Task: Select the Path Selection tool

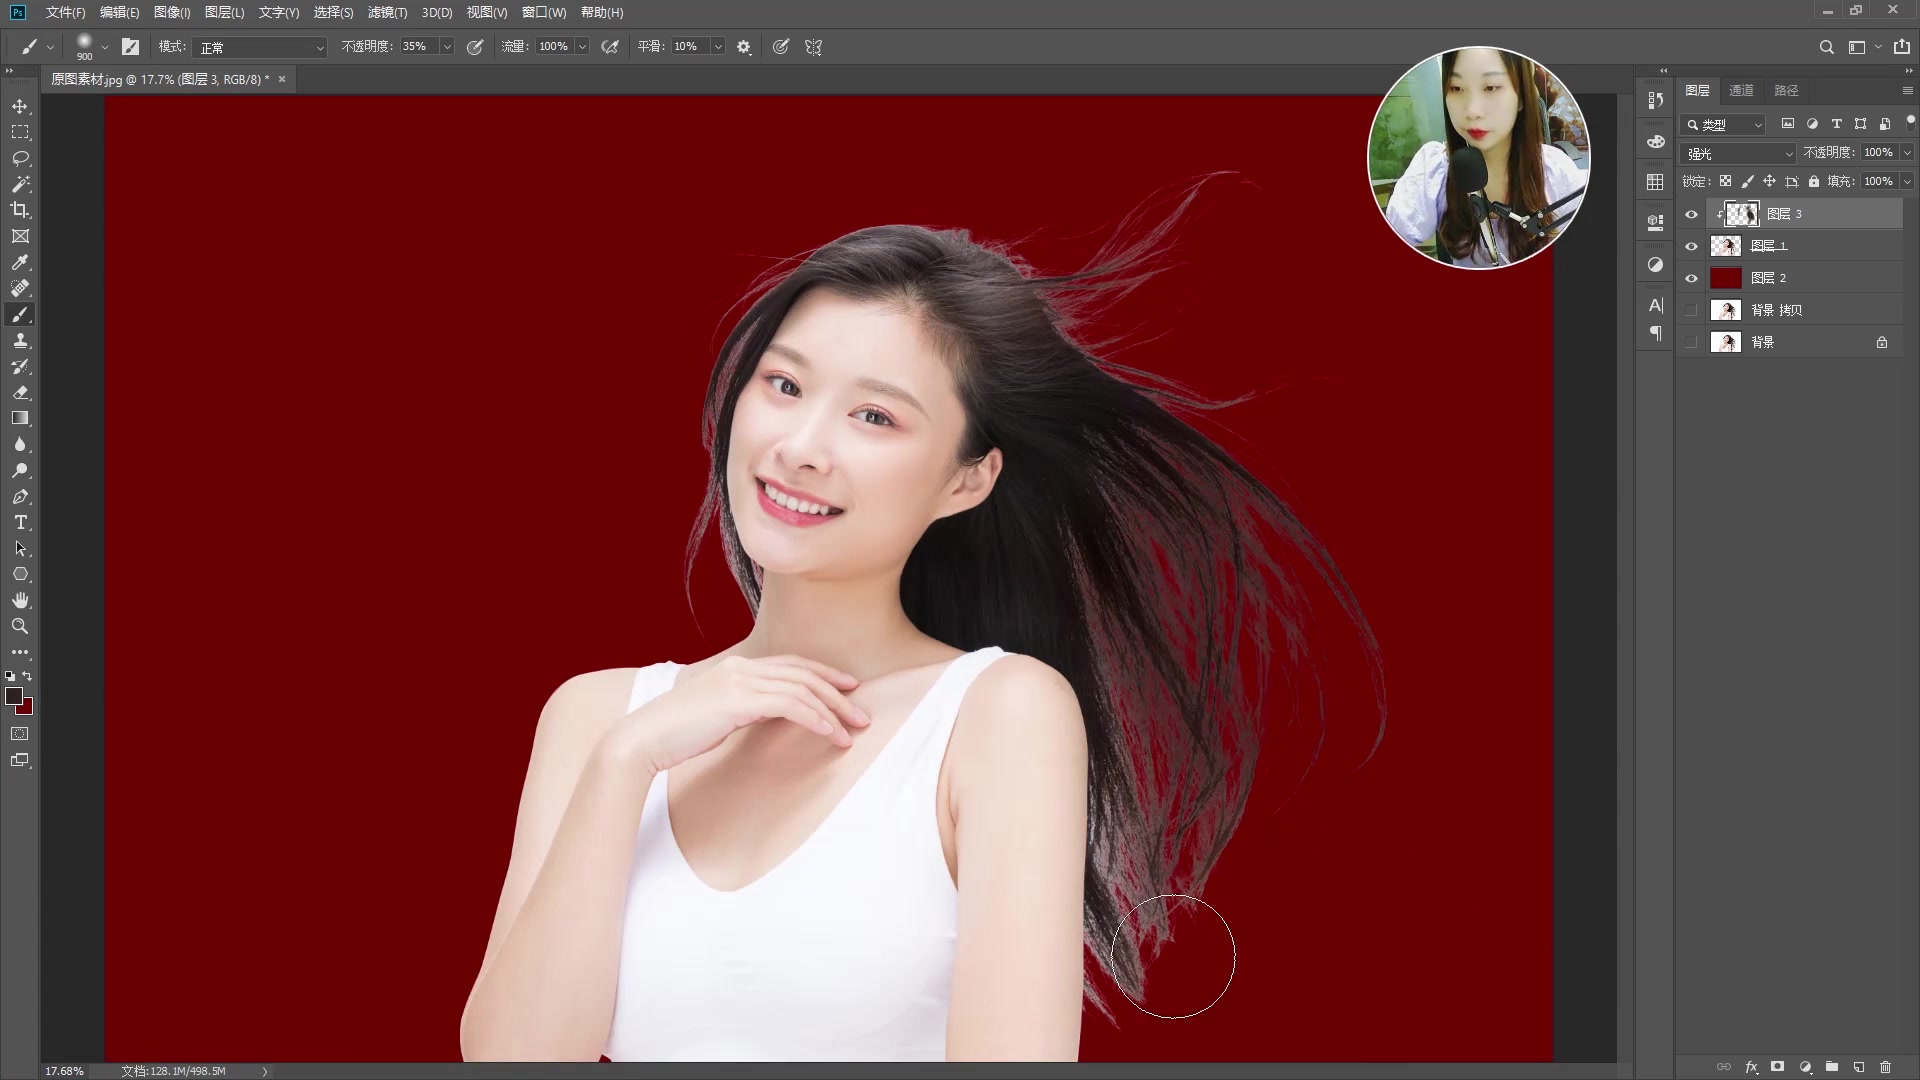Action: [20, 548]
